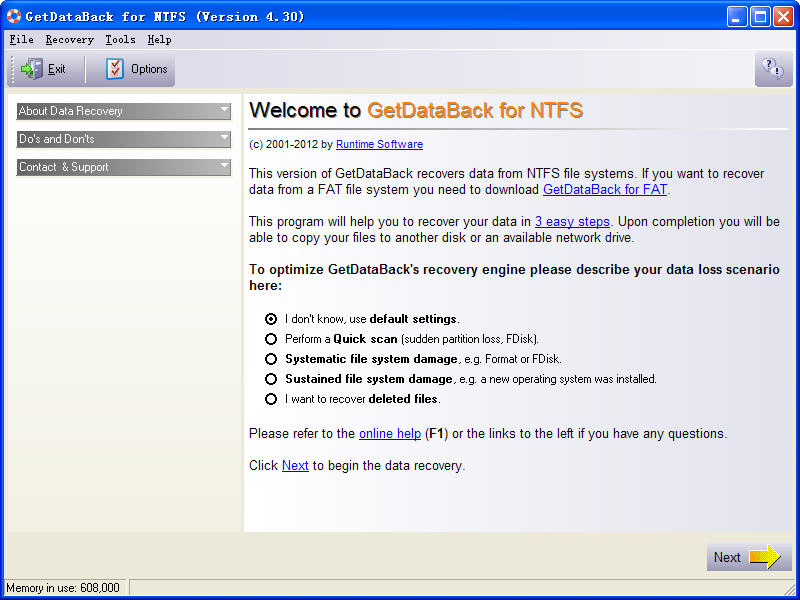The height and width of the screenshot is (600, 800).
Task: Expand the Contact & Support section
Action: (x=124, y=167)
